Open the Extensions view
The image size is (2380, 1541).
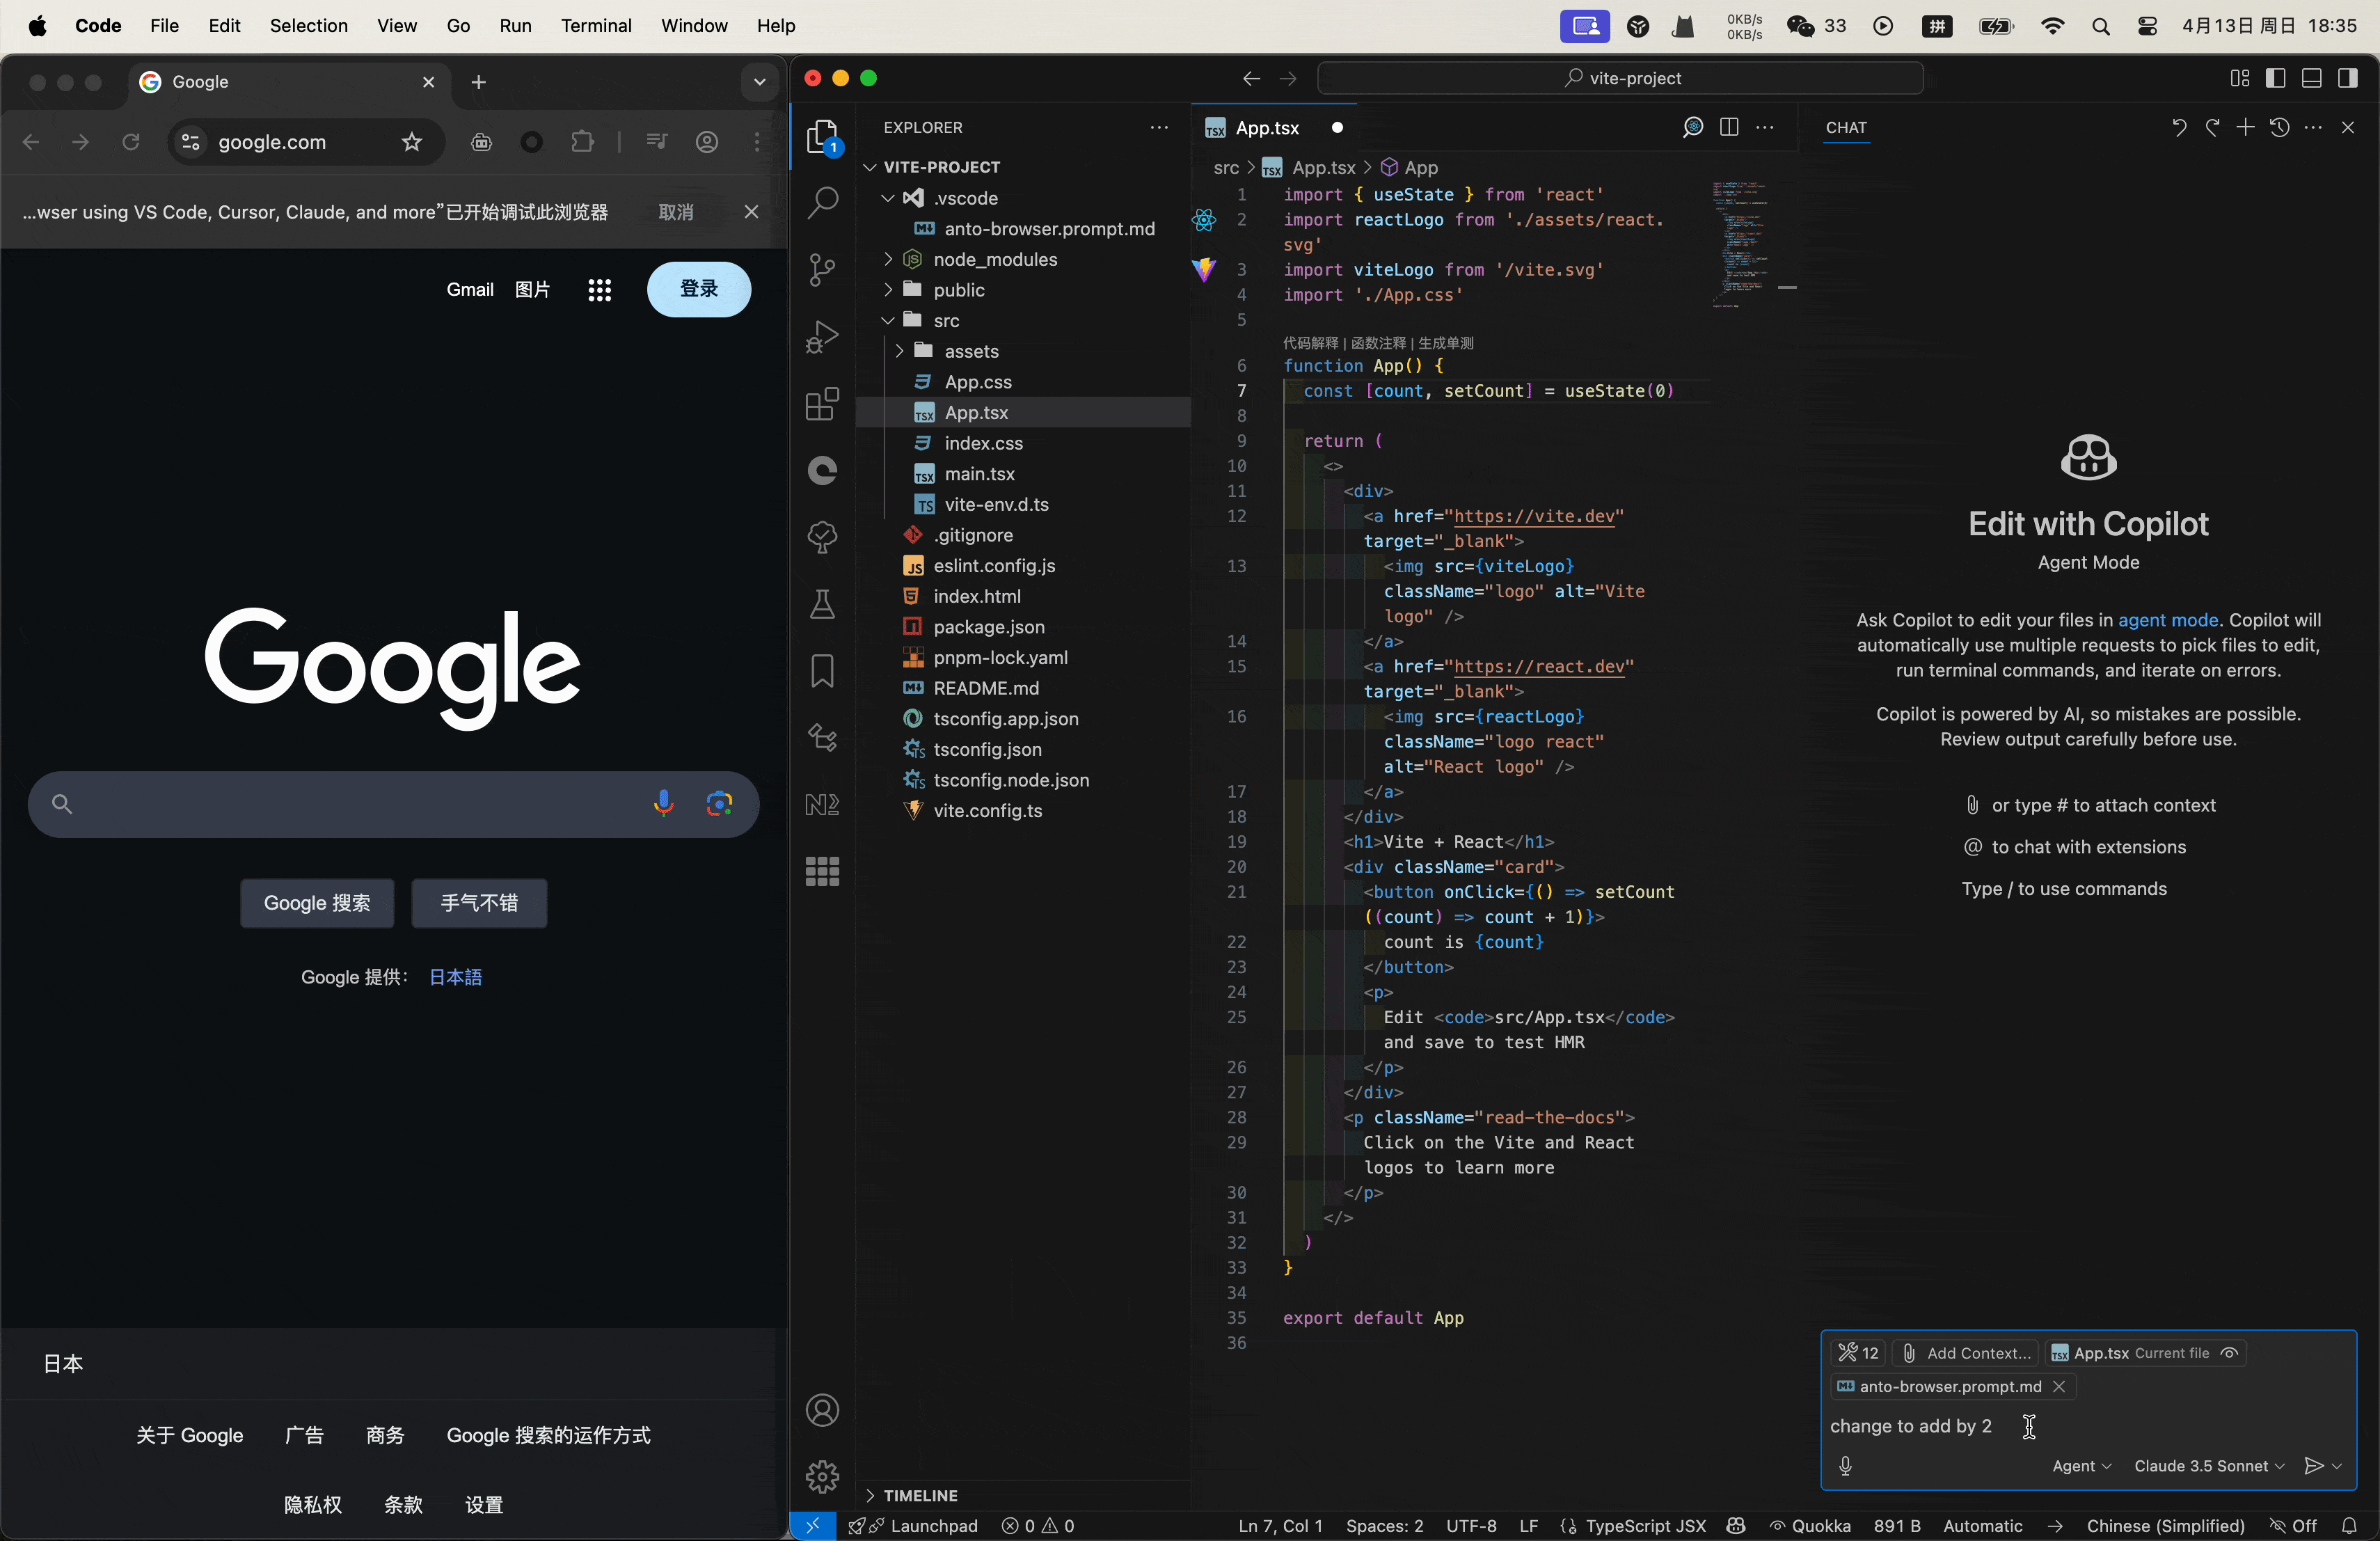(822, 405)
